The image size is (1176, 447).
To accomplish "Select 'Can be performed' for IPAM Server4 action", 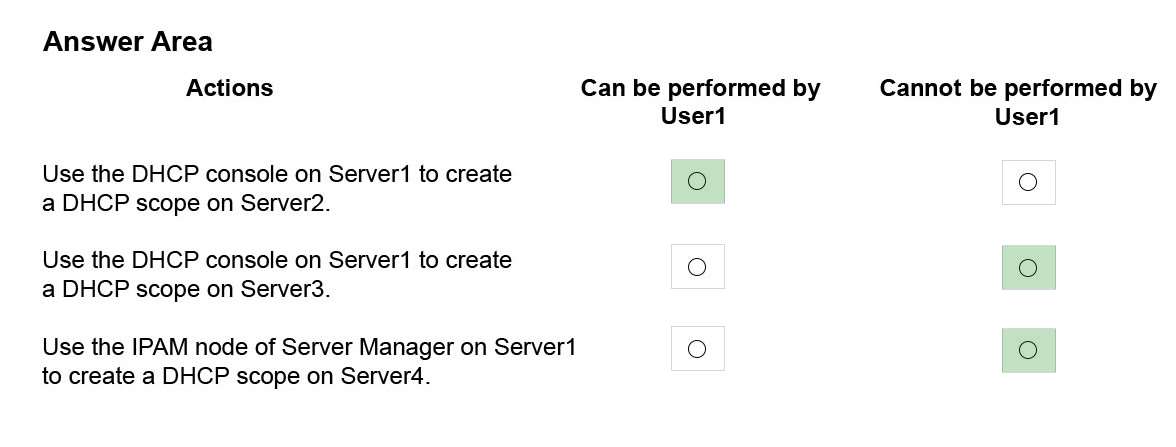I will pos(697,349).
